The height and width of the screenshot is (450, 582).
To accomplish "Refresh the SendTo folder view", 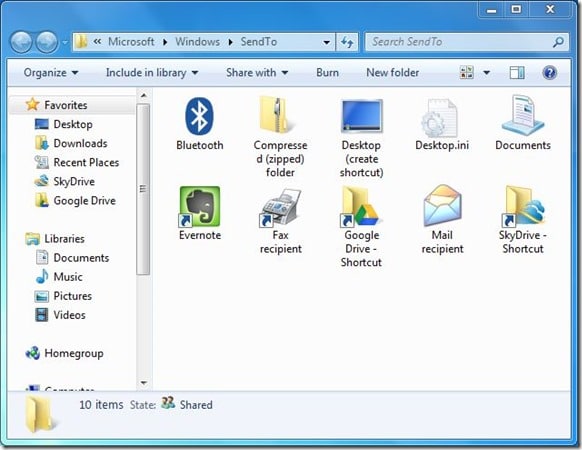I will pos(347,42).
